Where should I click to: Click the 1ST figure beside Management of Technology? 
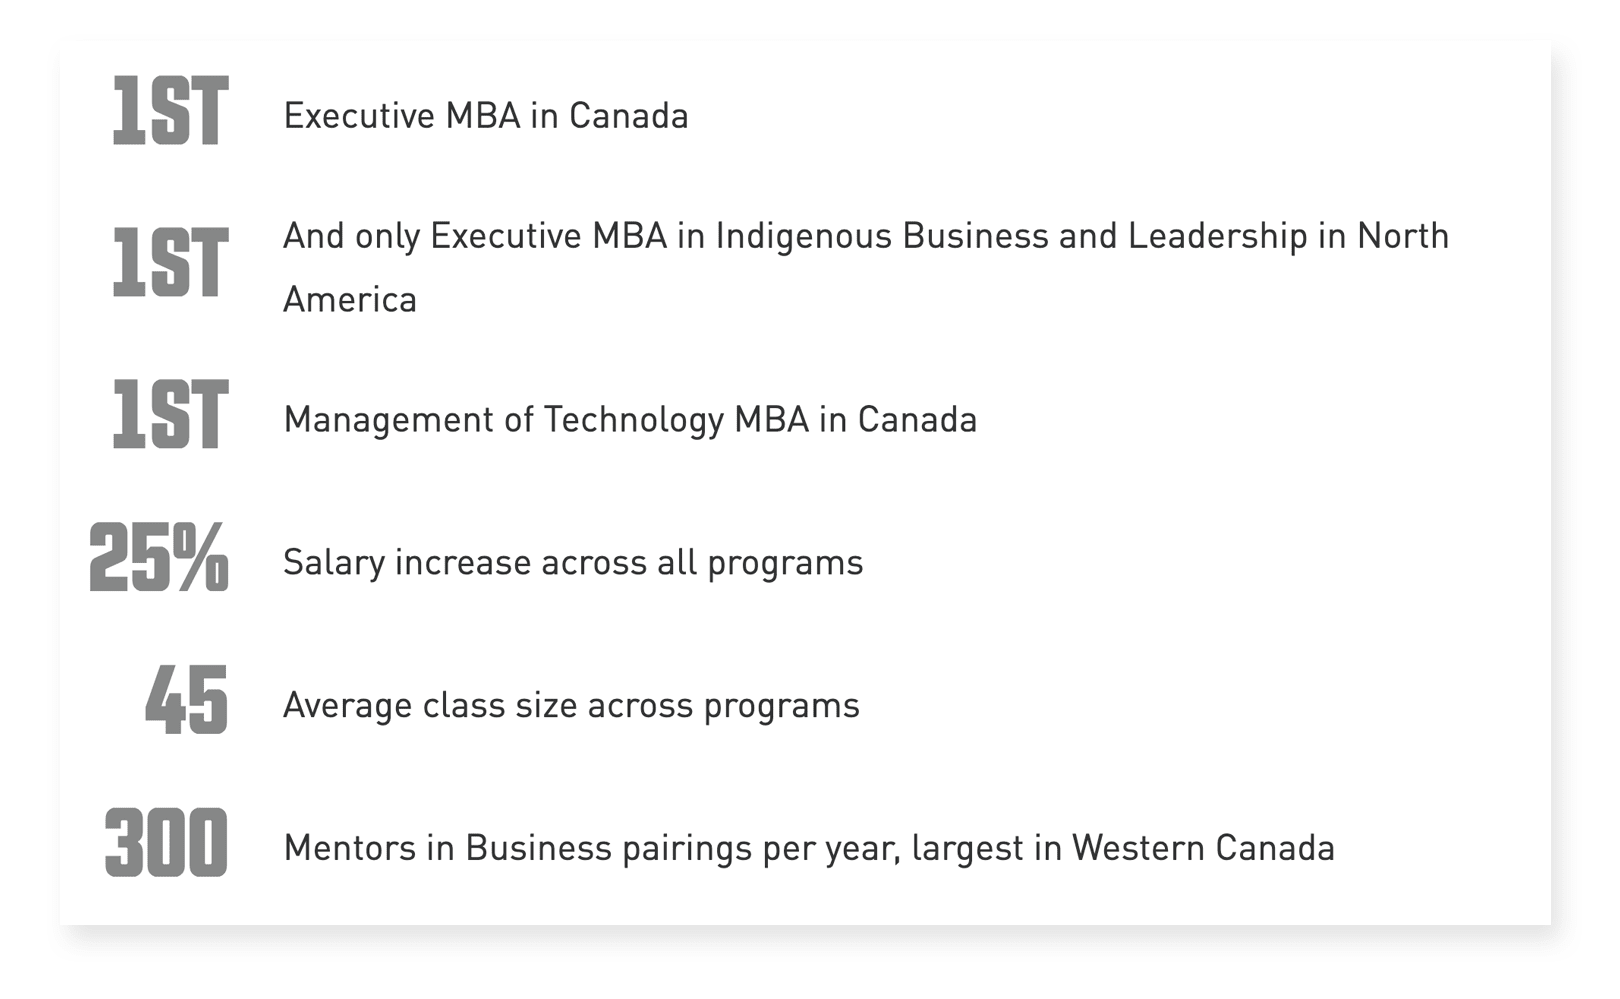point(170,414)
